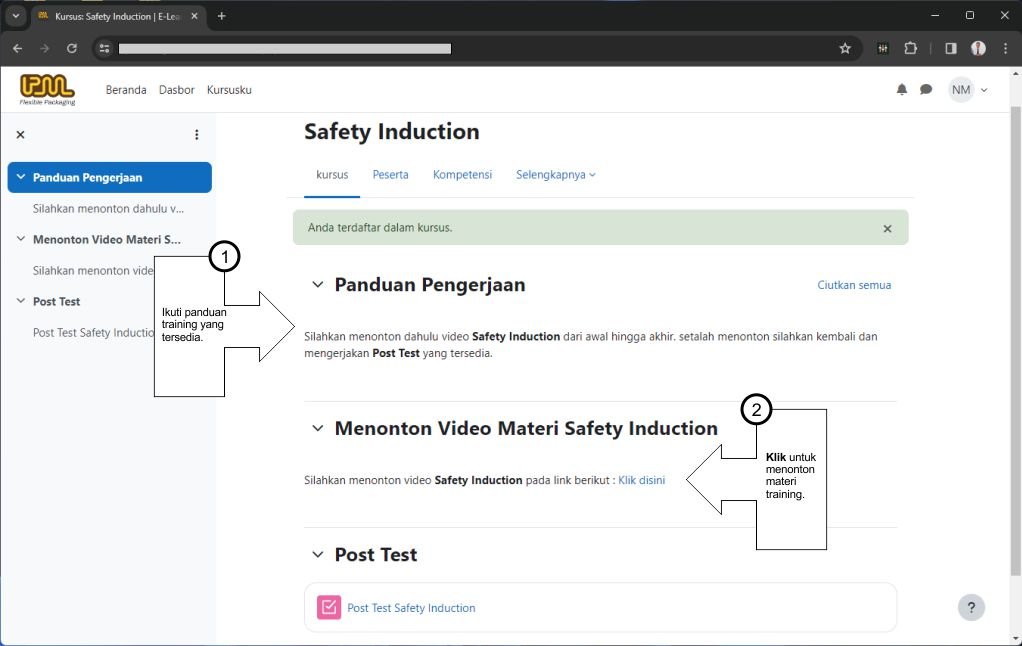Image resolution: width=1022 pixels, height=646 pixels.
Task: Collapse the Post Test section in content
Action: point(318,555)
